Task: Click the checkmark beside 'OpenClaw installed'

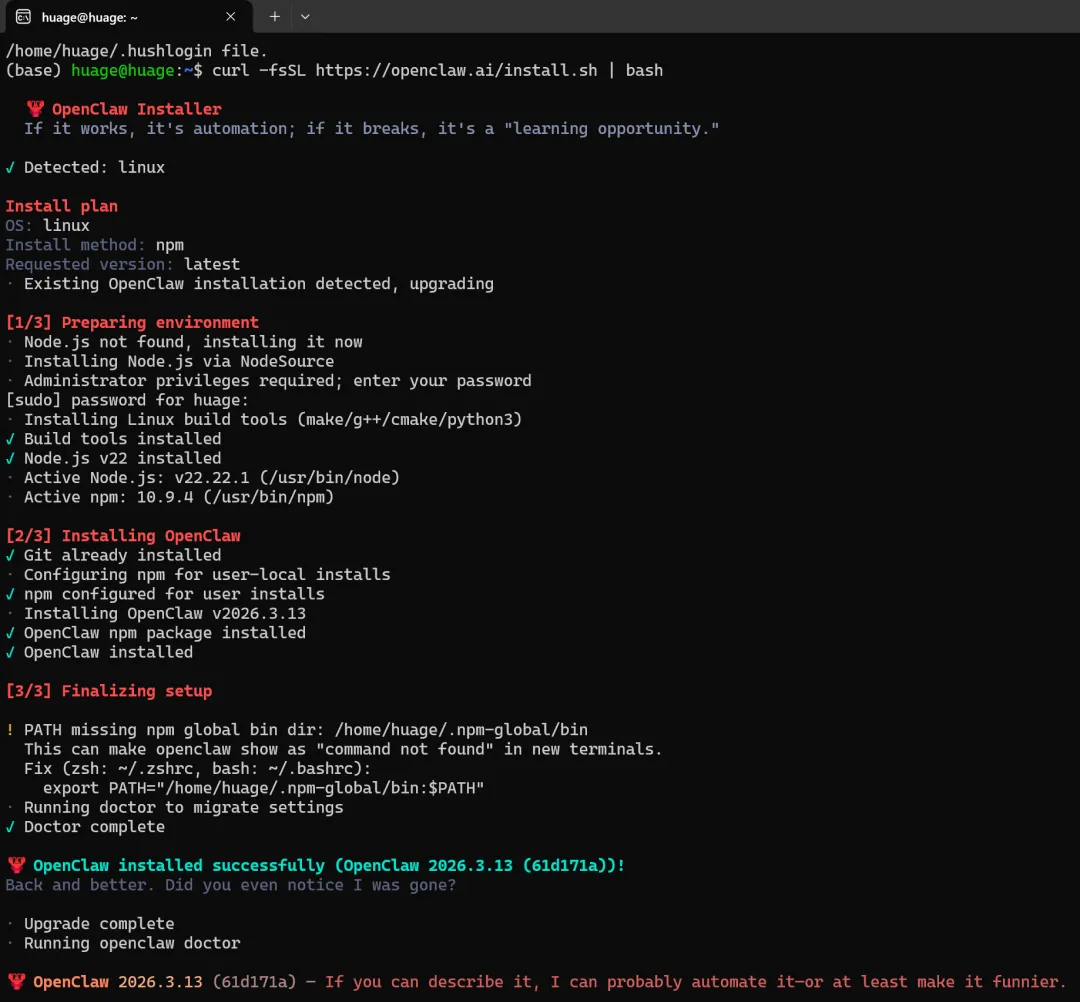Action: click(10, 652)
